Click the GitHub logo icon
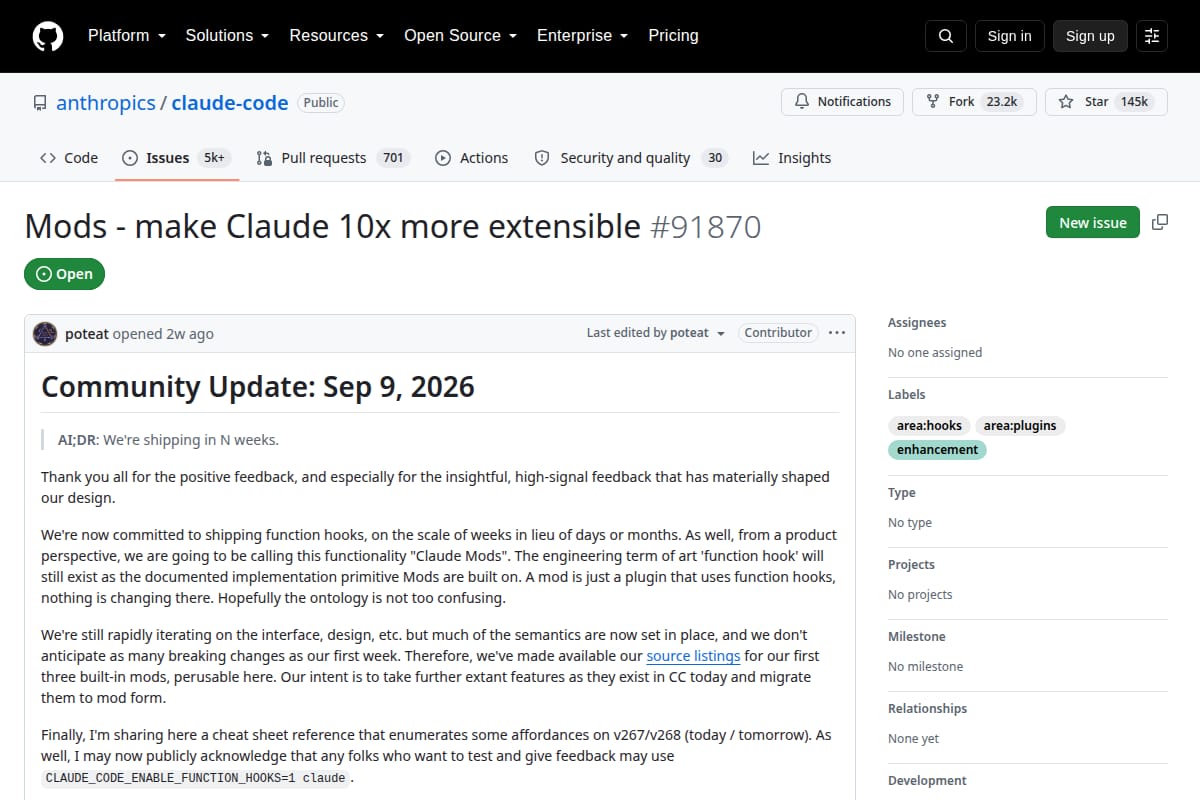The image size is (1200, 800). tap(48, 36)
